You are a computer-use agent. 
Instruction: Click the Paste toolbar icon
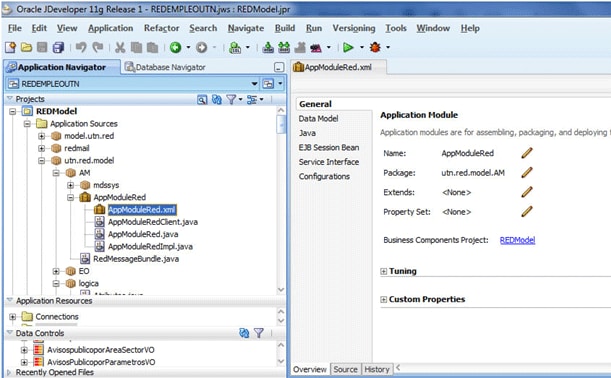(x=152, y=48)
